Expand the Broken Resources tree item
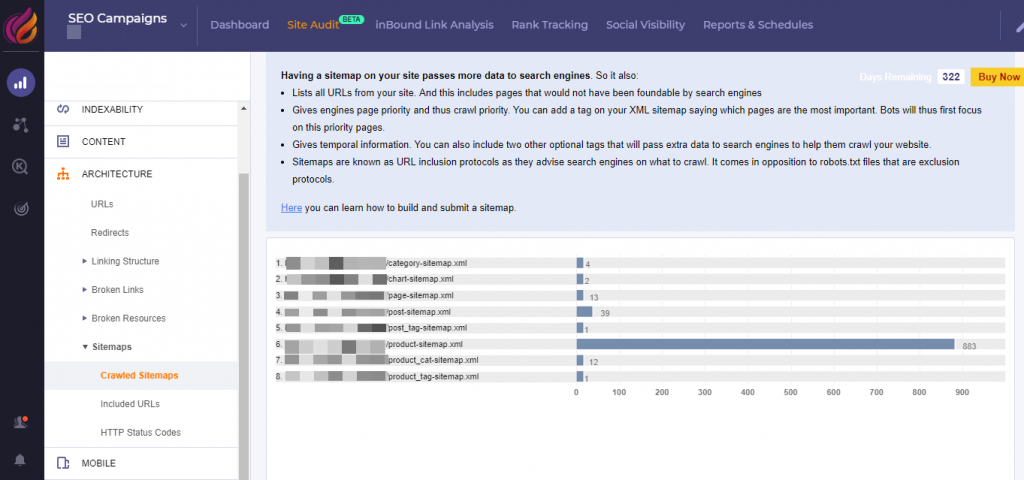The image size is (1024, 480). tap(85, 318)
